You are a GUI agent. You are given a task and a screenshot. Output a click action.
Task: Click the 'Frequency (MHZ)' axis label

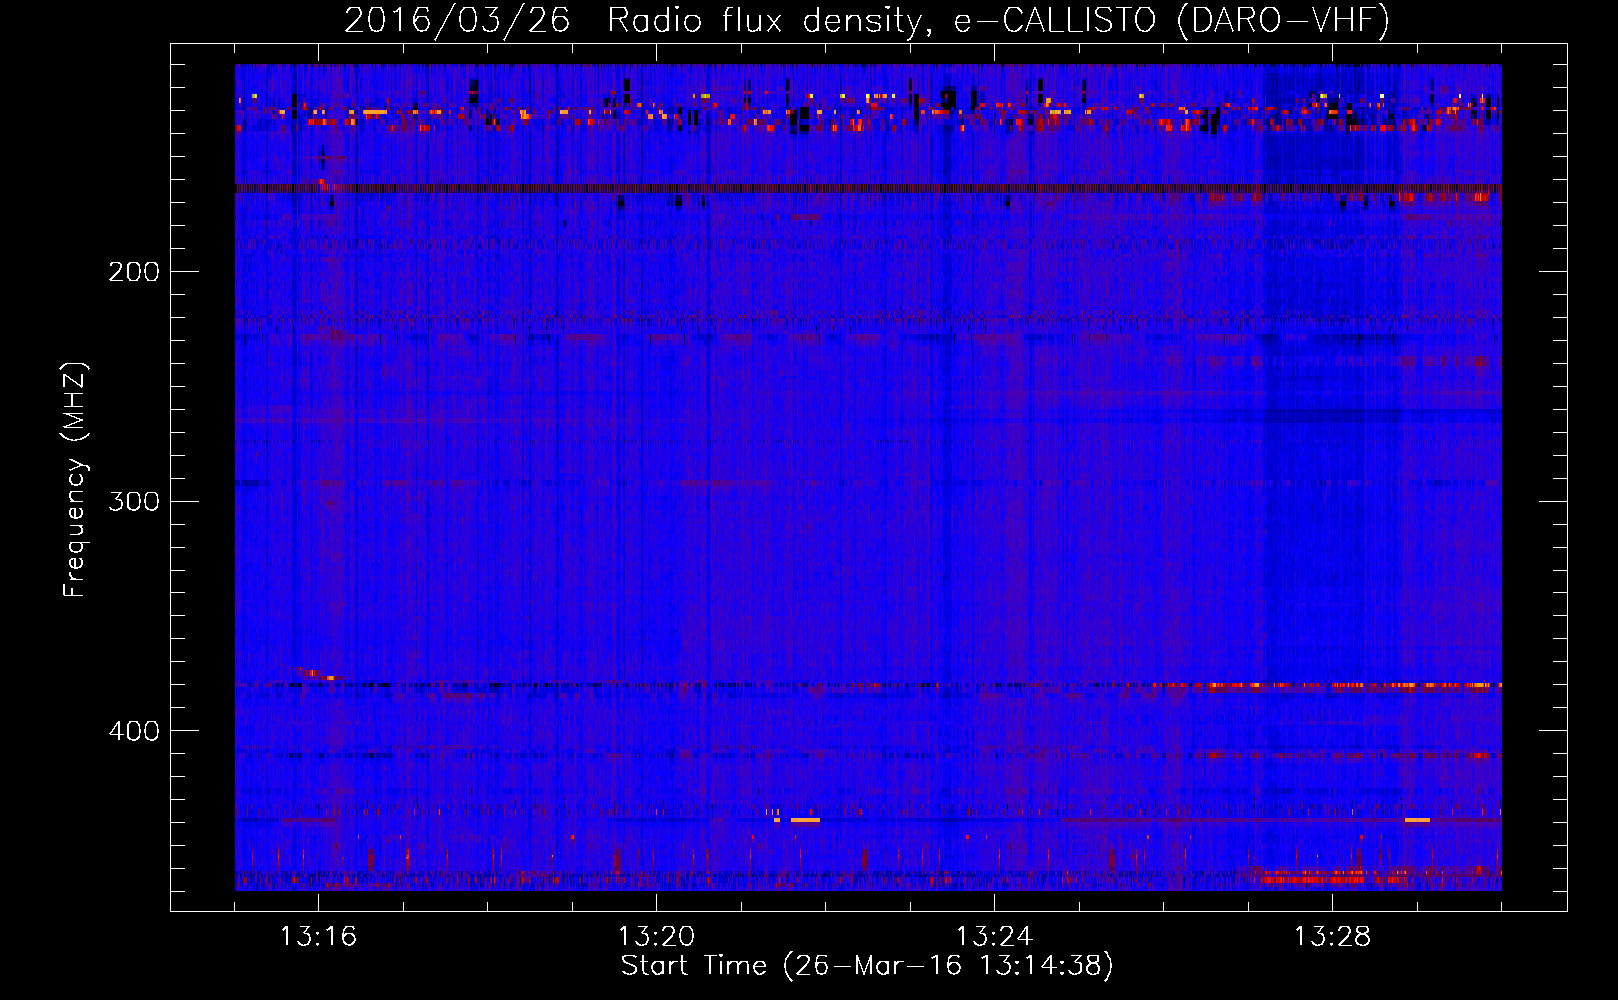tap(75, 480)
